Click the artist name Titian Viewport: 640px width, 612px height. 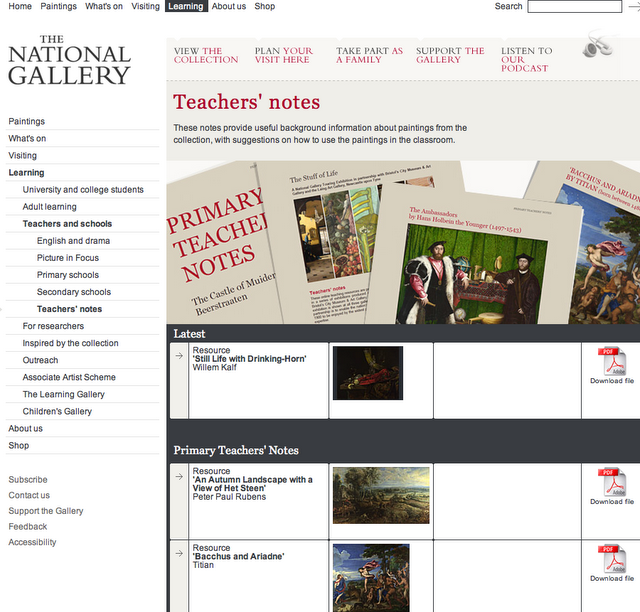(203, 565)
